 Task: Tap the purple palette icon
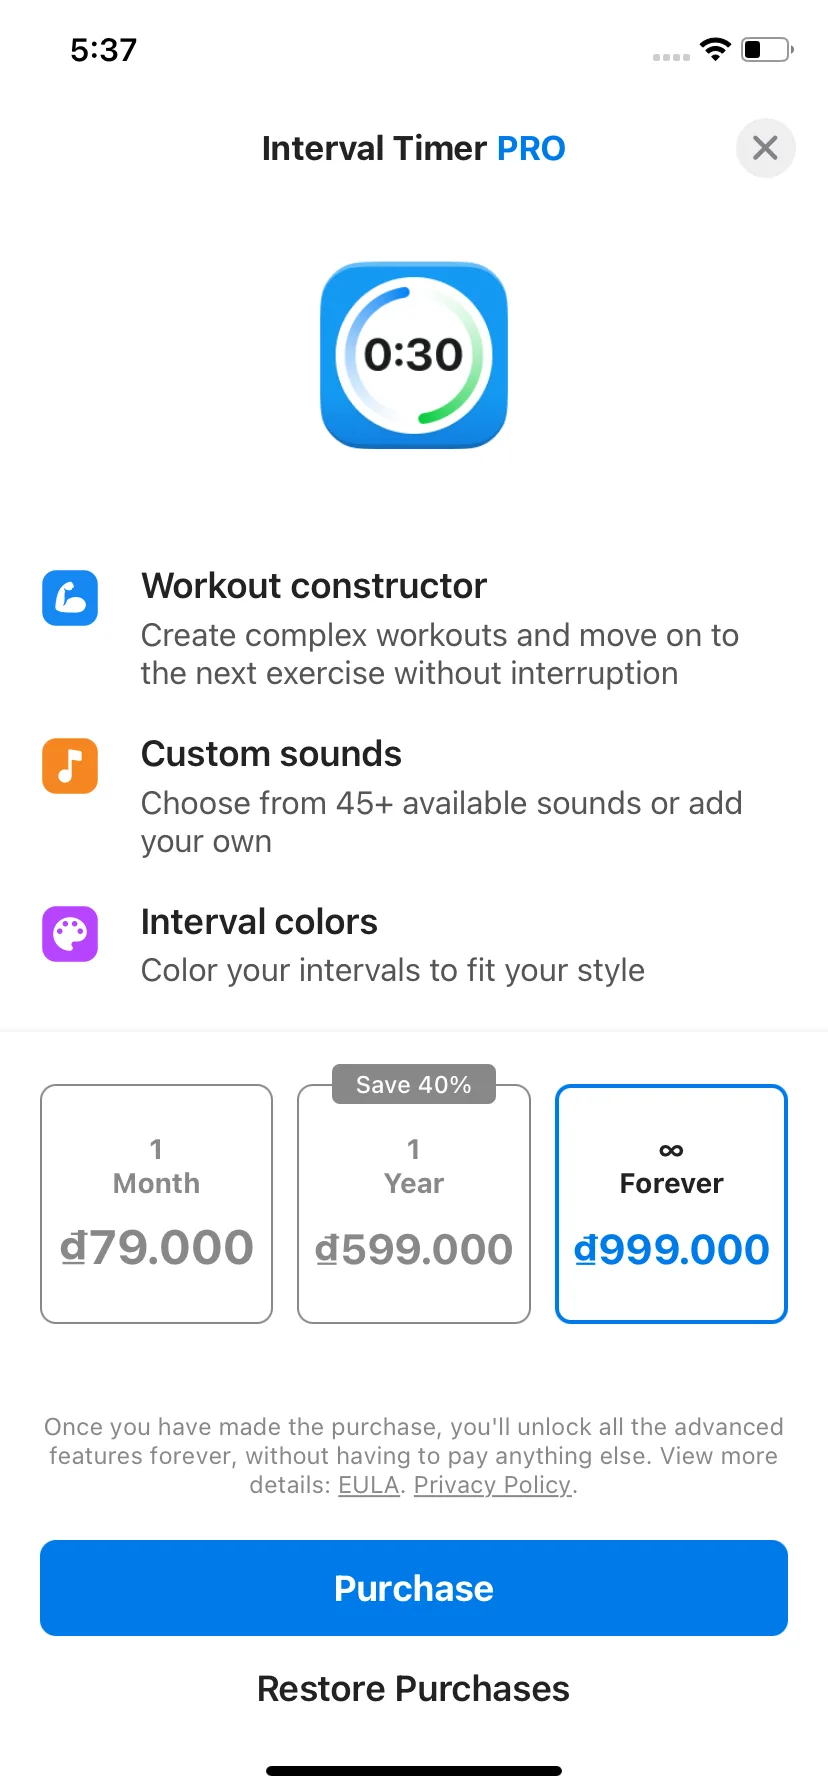point(70,934)
